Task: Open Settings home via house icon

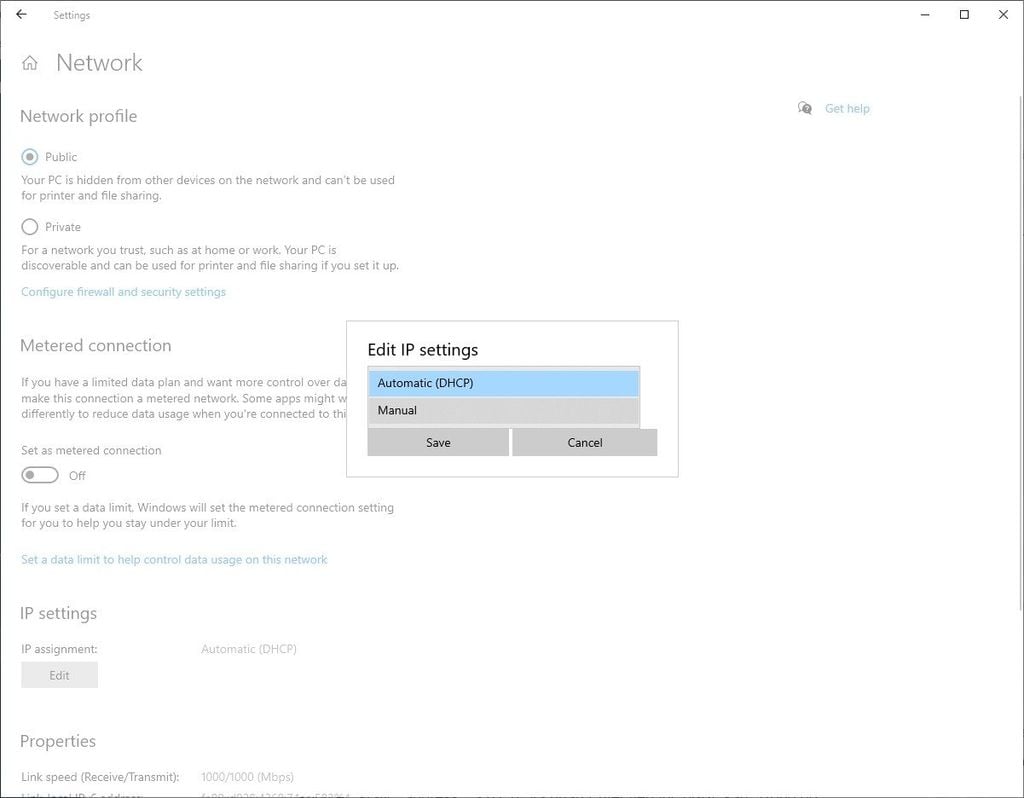Action: [29, 63]
